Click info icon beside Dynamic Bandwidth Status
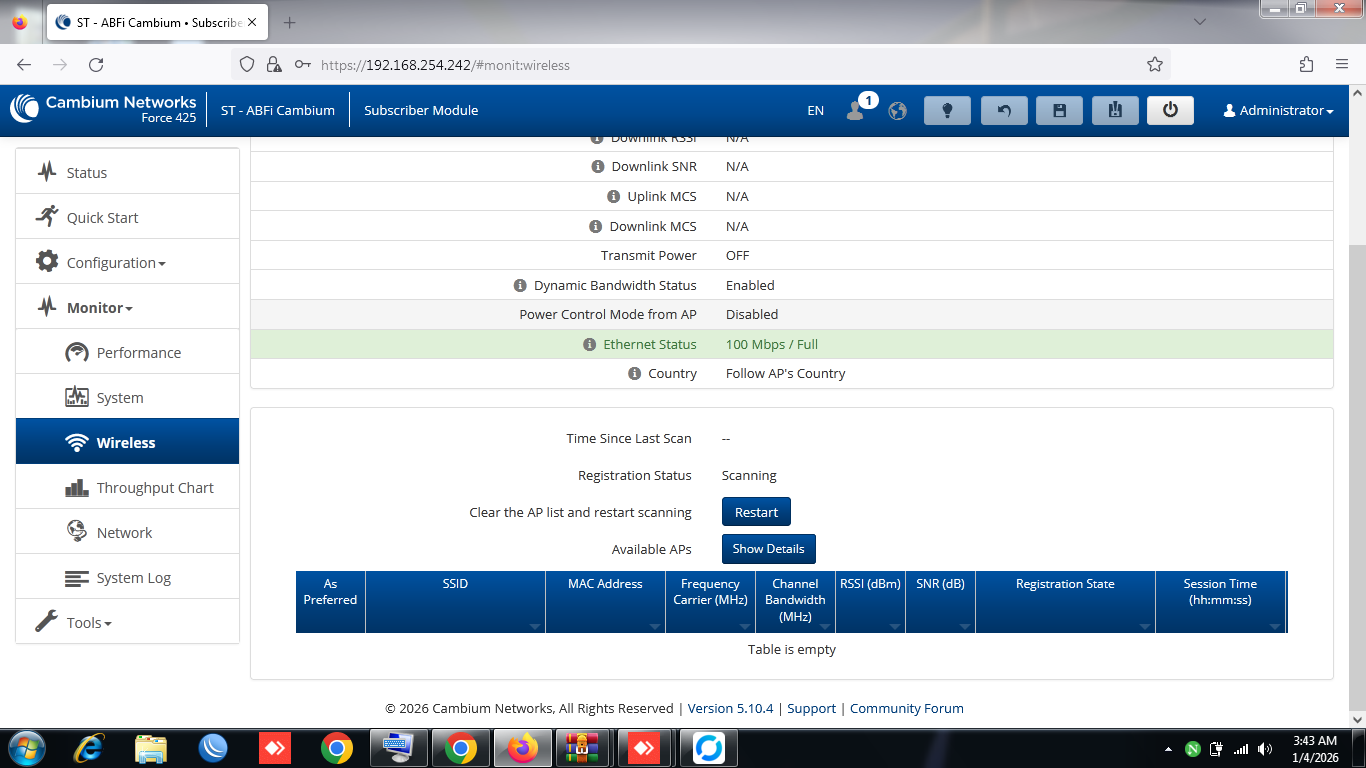 (x=520, y=285)
